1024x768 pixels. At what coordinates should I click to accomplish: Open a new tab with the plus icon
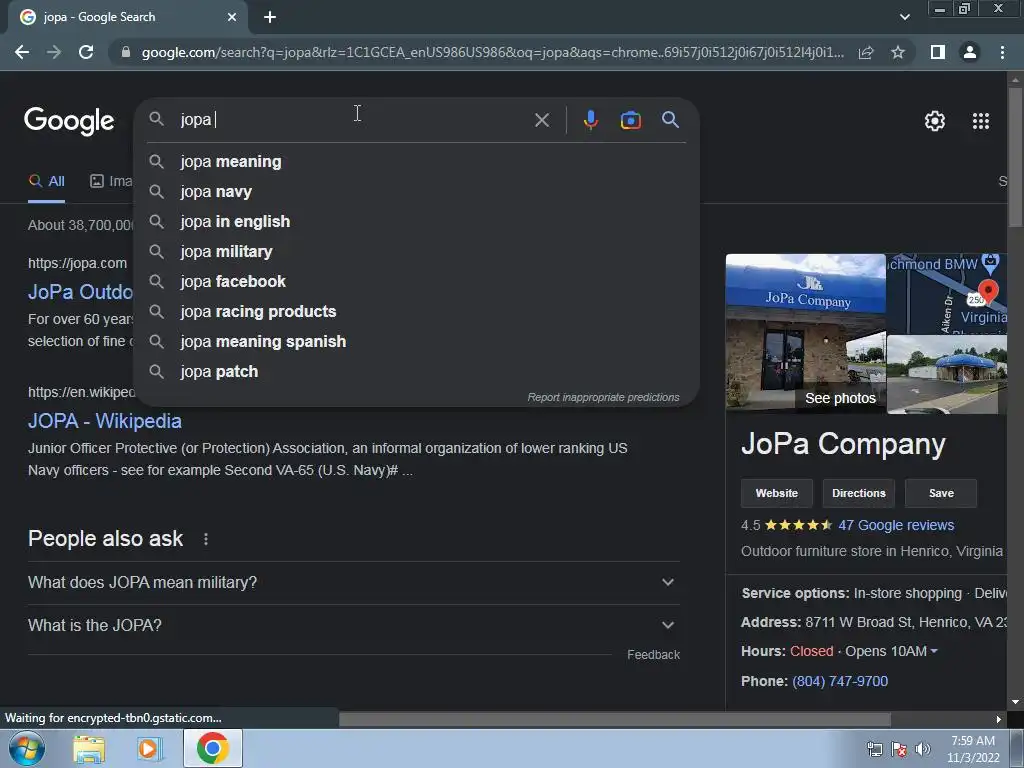(270, 17)
